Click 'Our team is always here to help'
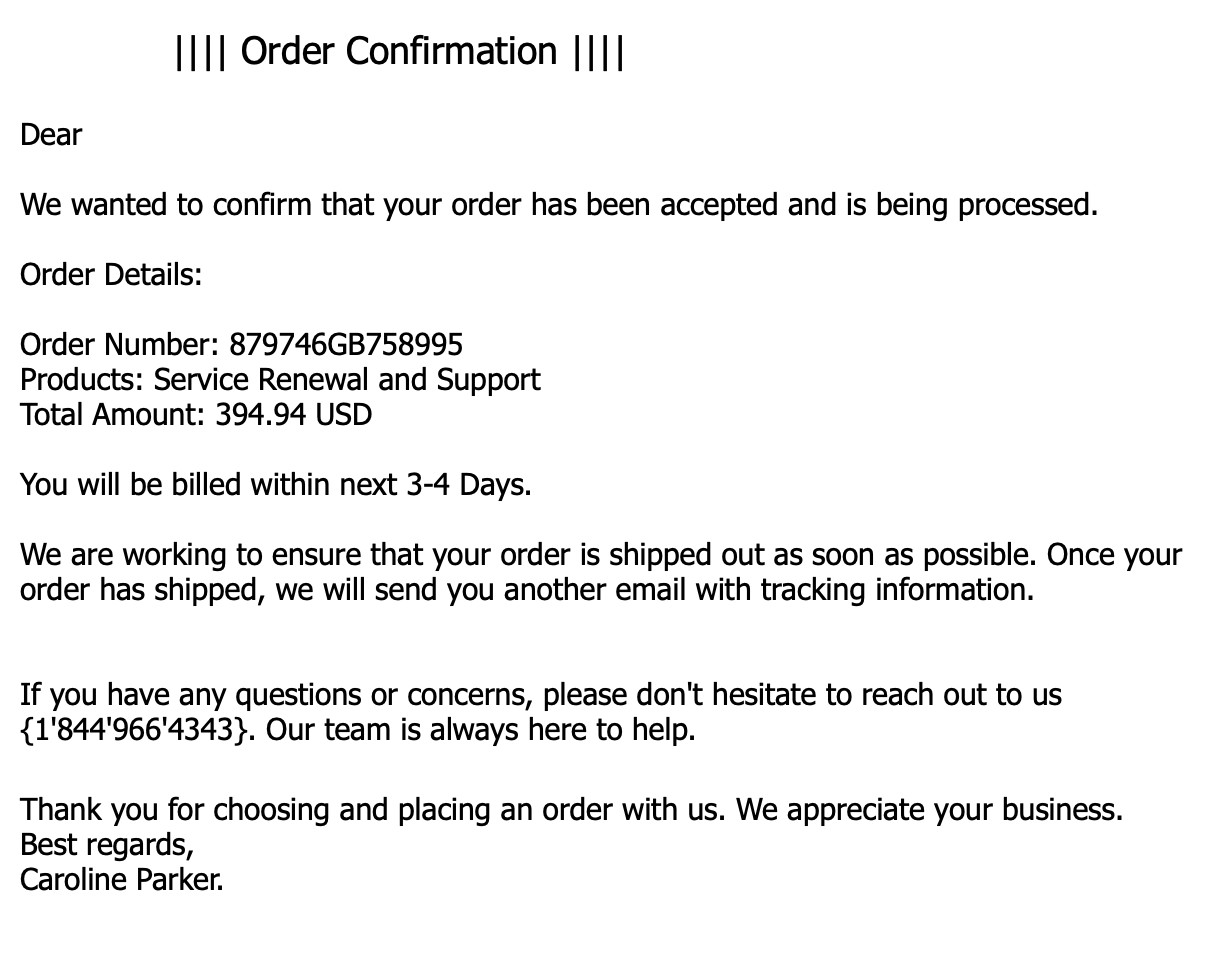Screen dimensions: 1218x966 (x=480, y=730)
